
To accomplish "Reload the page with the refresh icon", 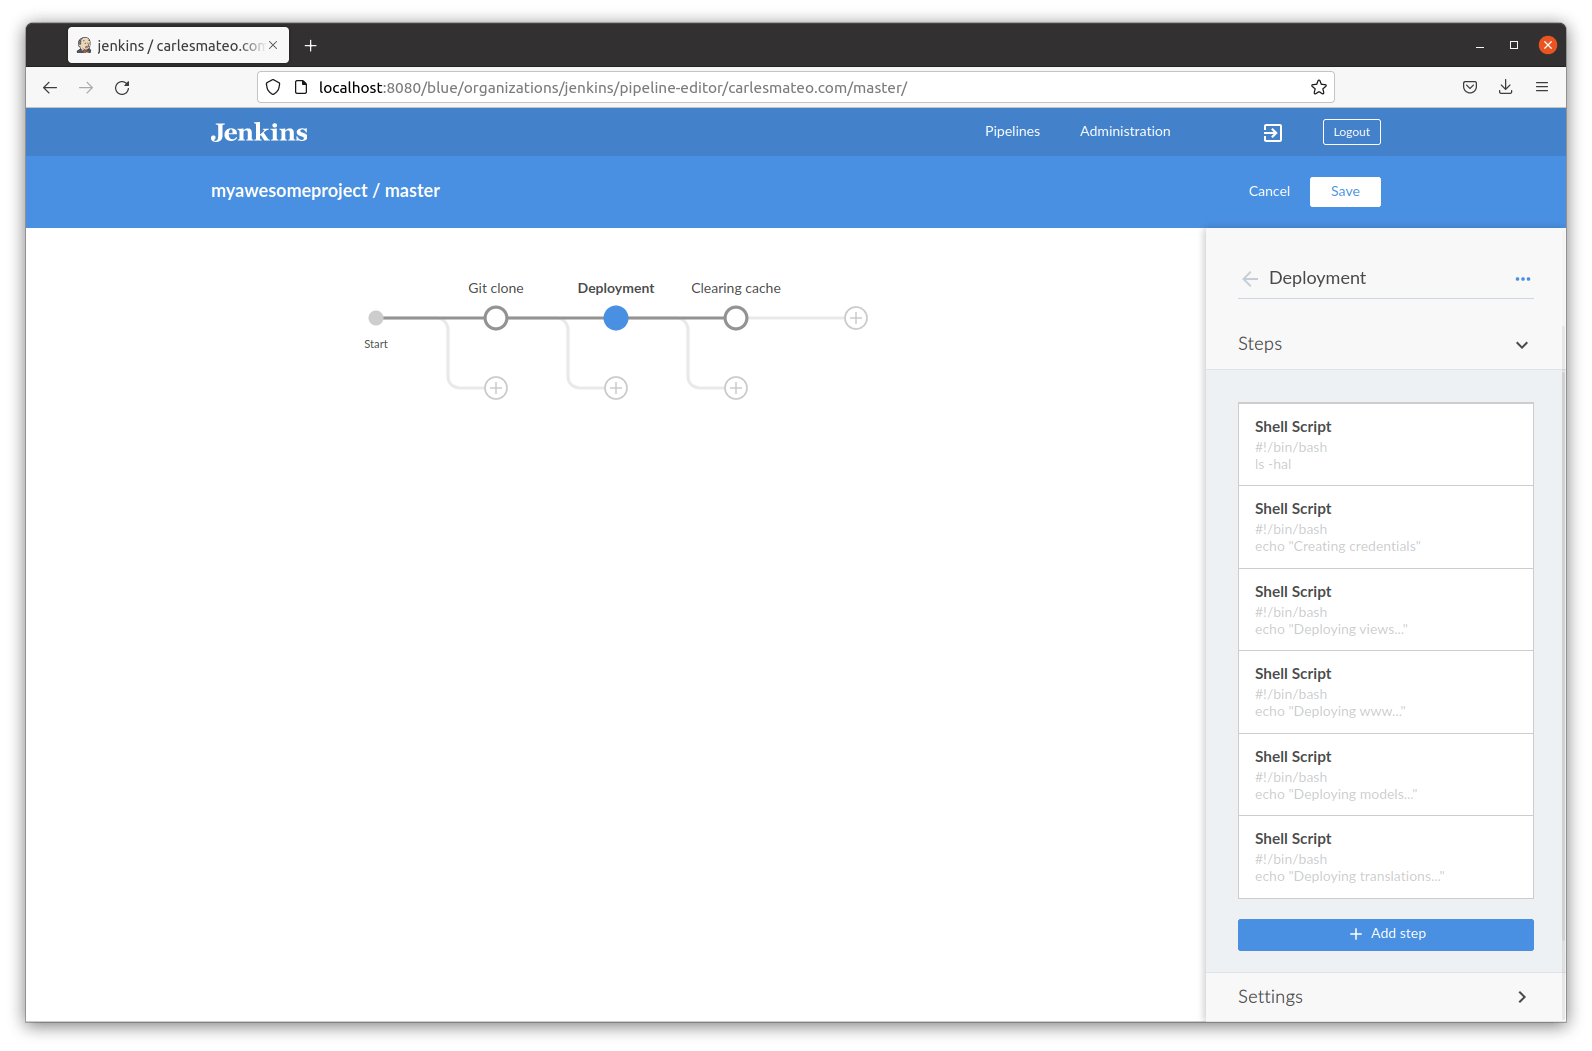I will click(122, 87).
